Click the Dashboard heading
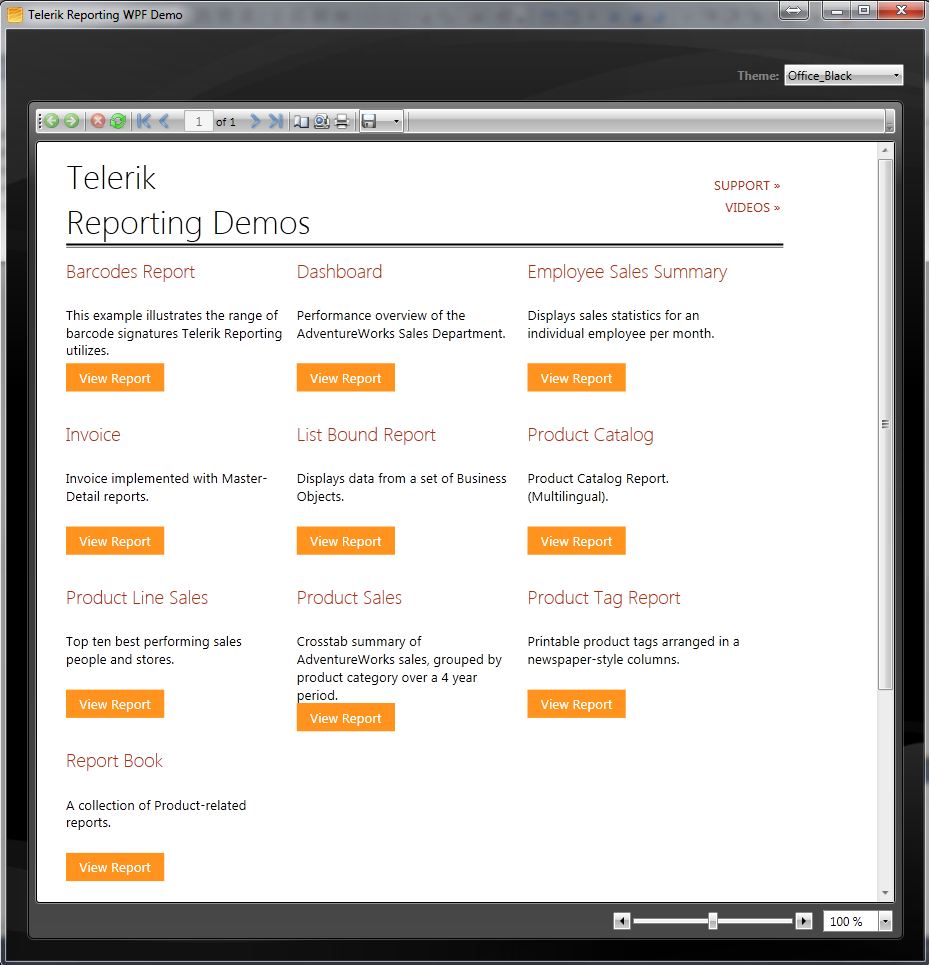 pyautogui.click(x=340, y=272)
